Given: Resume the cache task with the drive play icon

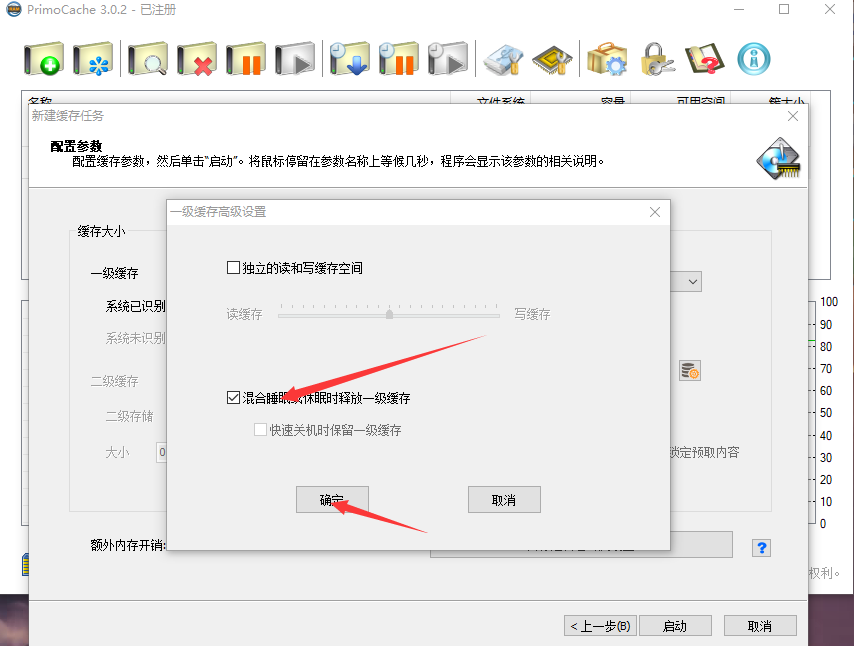Looking at the screenshot, I should tap(295, 59).
